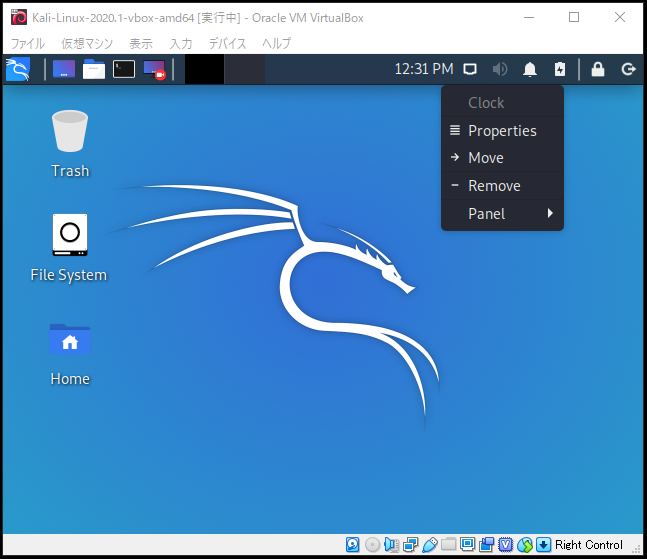Choose Properties in the clock context menu
647x559 pixels.
click(502, 131)
